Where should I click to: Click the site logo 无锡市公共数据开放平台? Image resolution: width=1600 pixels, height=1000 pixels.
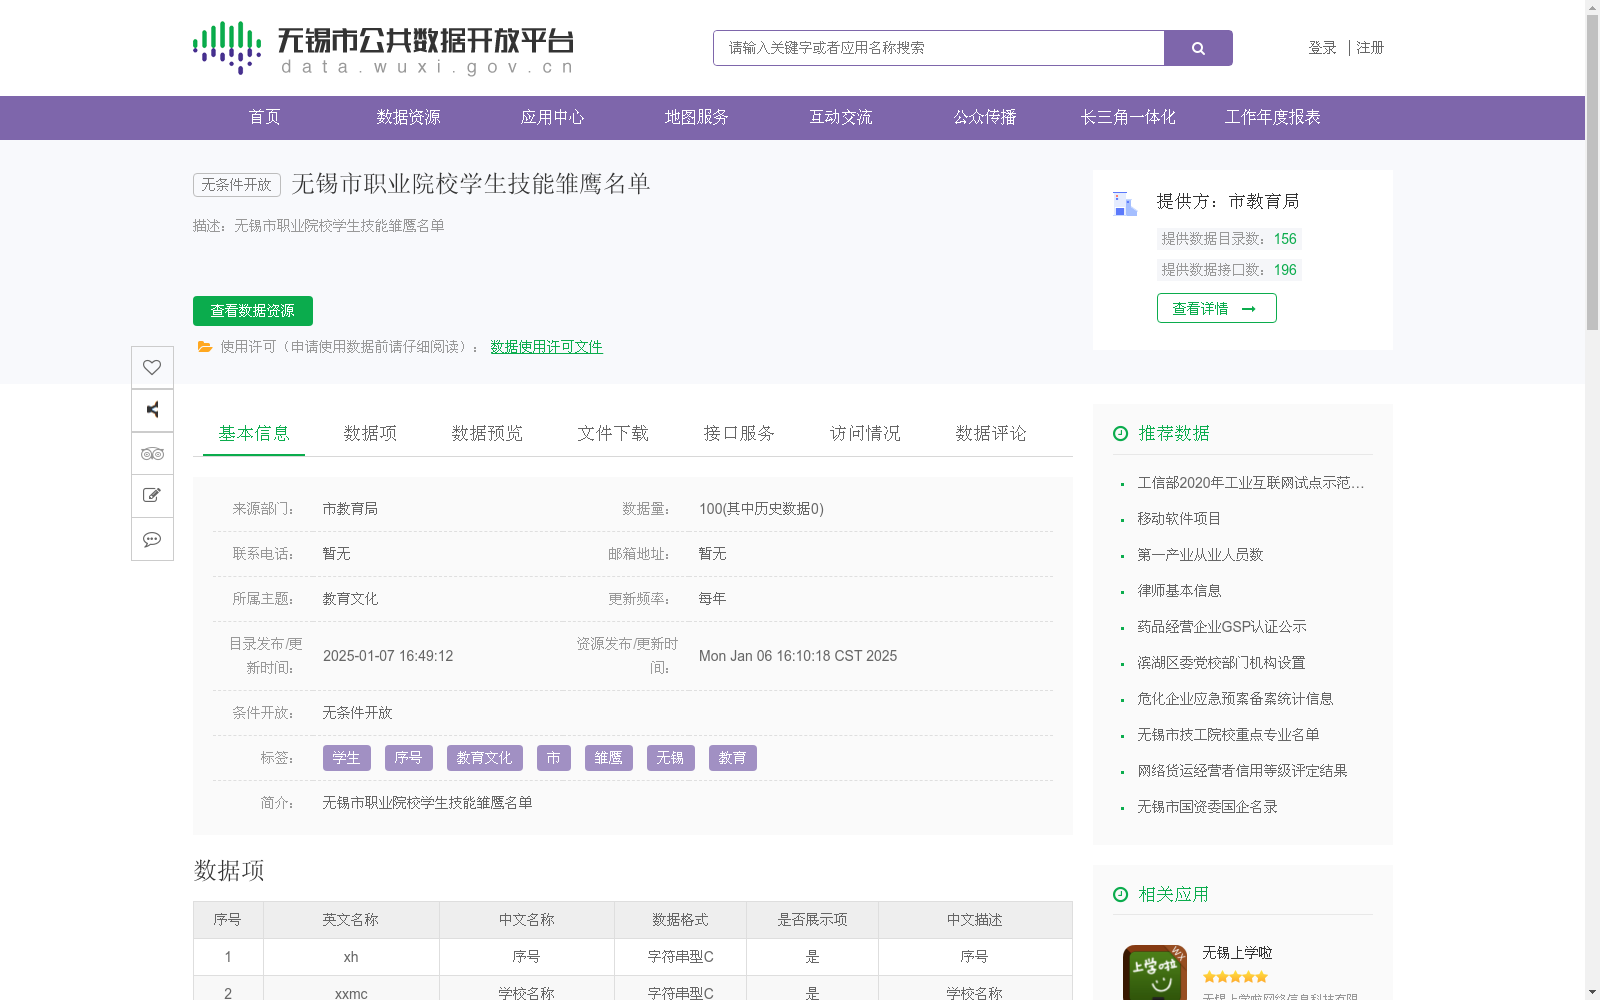pos(384,48)
